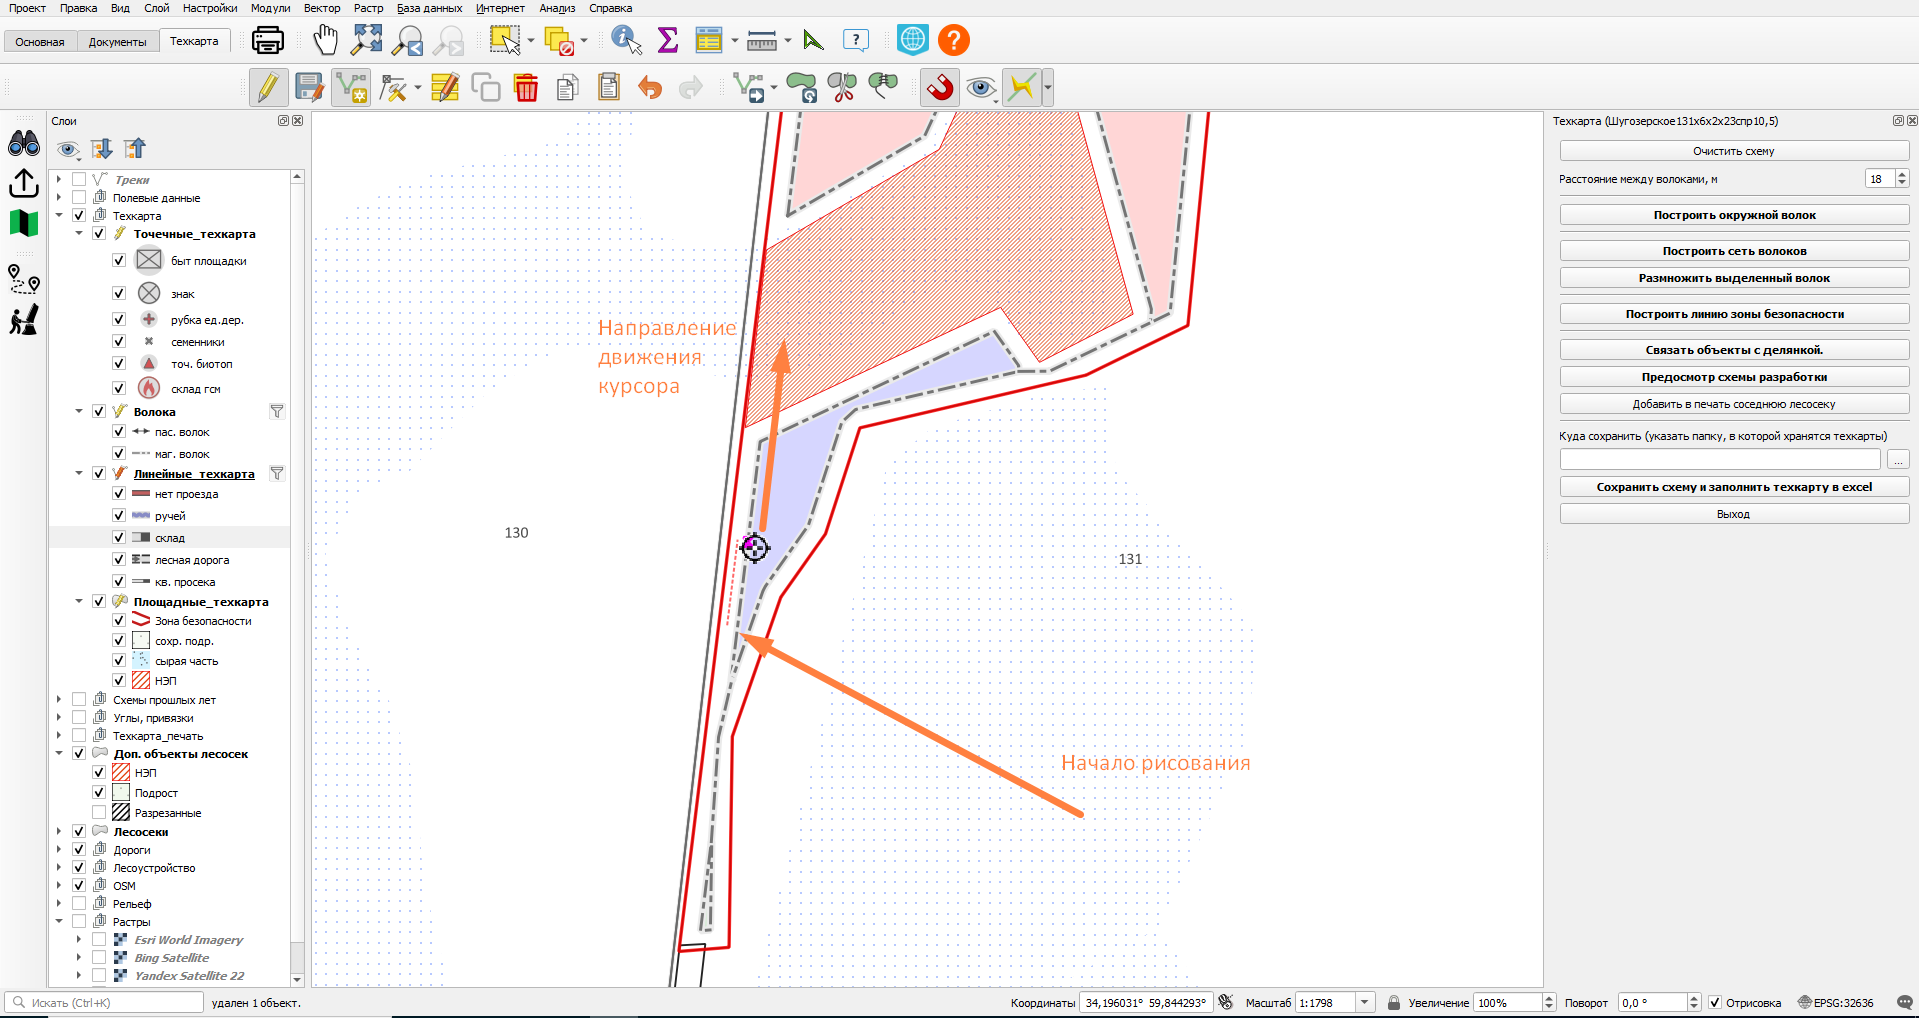Screen dimensions: 1919x1018
Task: Toggle editing with the pencil icon
Action: tap(268, 88)
